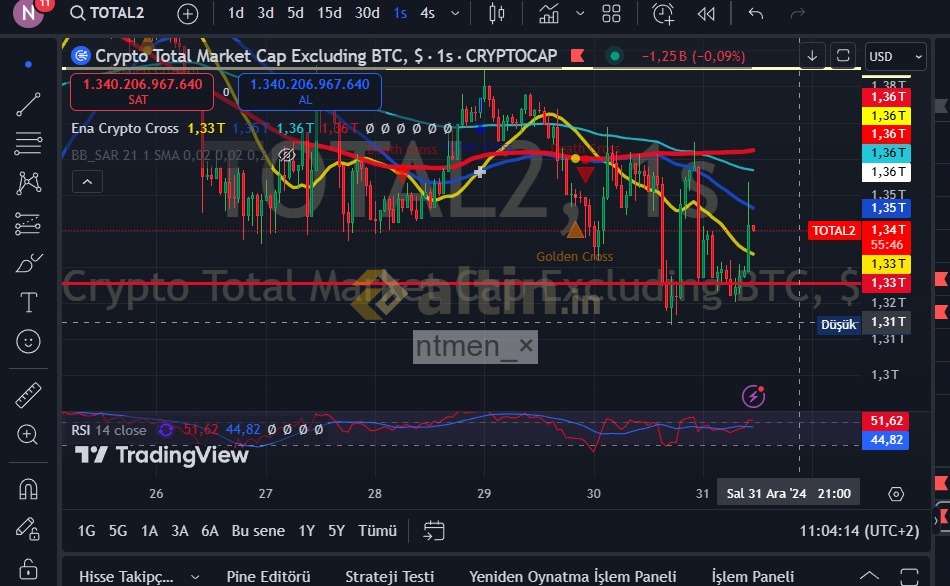Image resolution: width=950 pixels, height=586 pixels.
Task: Select the 4s interval
Action: pos(427,13)
